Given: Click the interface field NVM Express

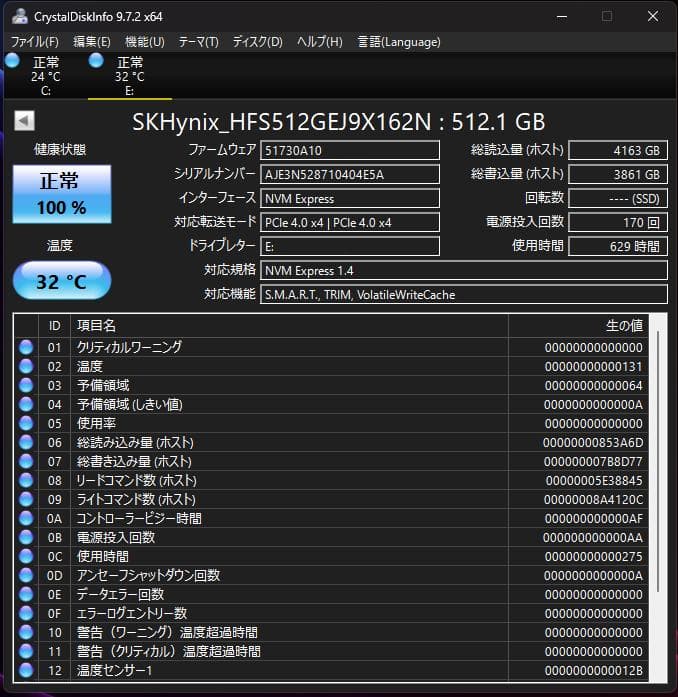Looking at the screenshot, I should click(350, 198).
